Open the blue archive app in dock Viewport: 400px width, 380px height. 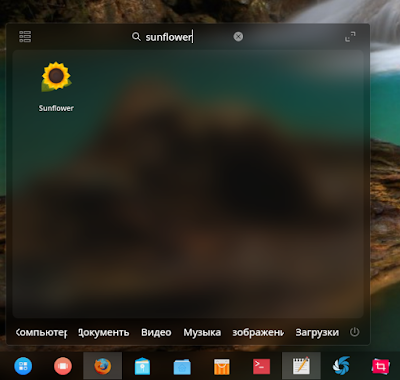point(142,366)
